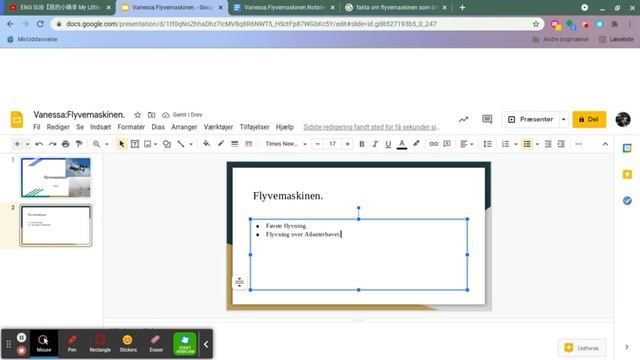
Task: Add a new slide with the plus button
Action: pyautogui.click(x=17, y=144)
